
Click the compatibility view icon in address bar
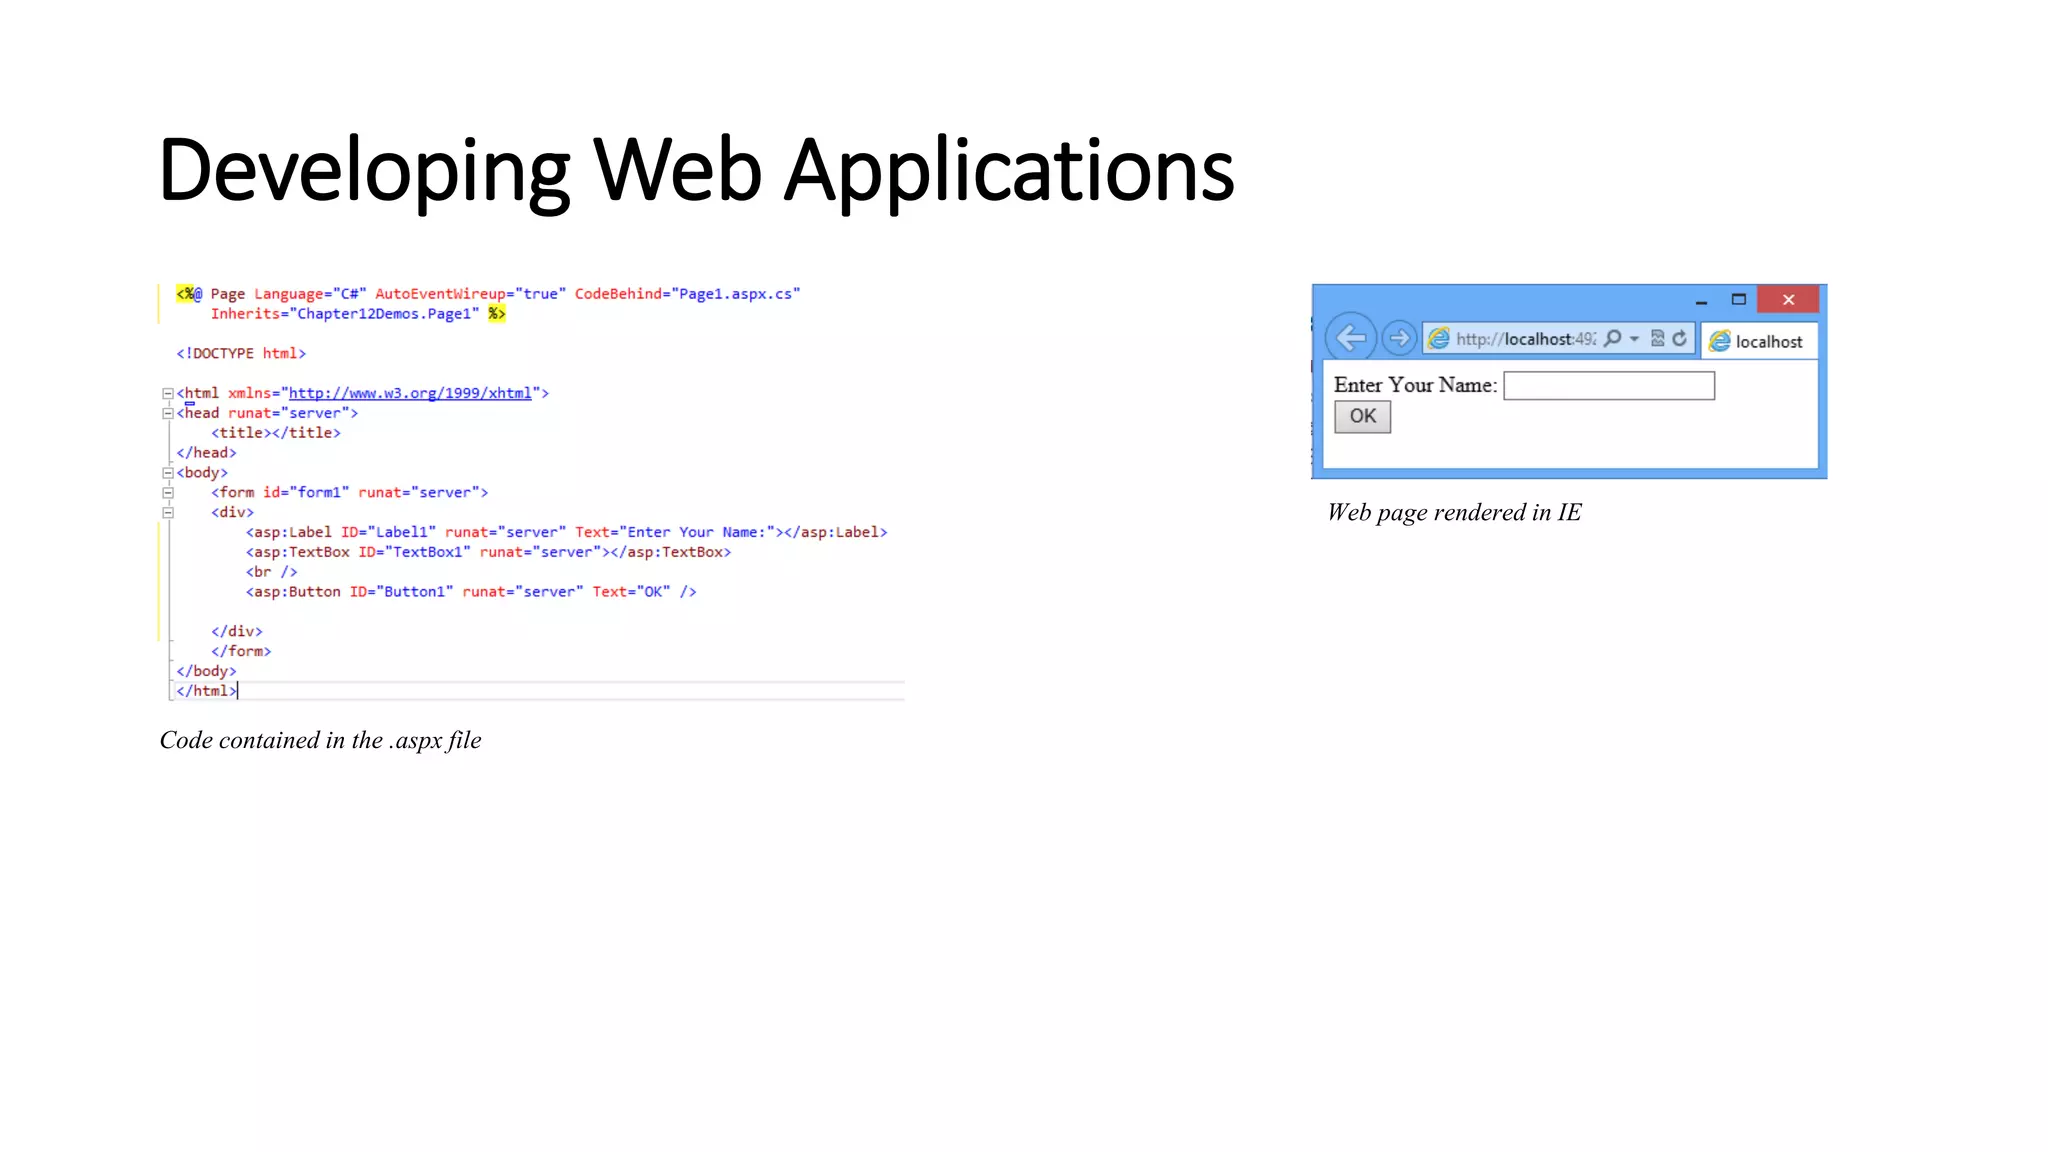(1657, 339)
